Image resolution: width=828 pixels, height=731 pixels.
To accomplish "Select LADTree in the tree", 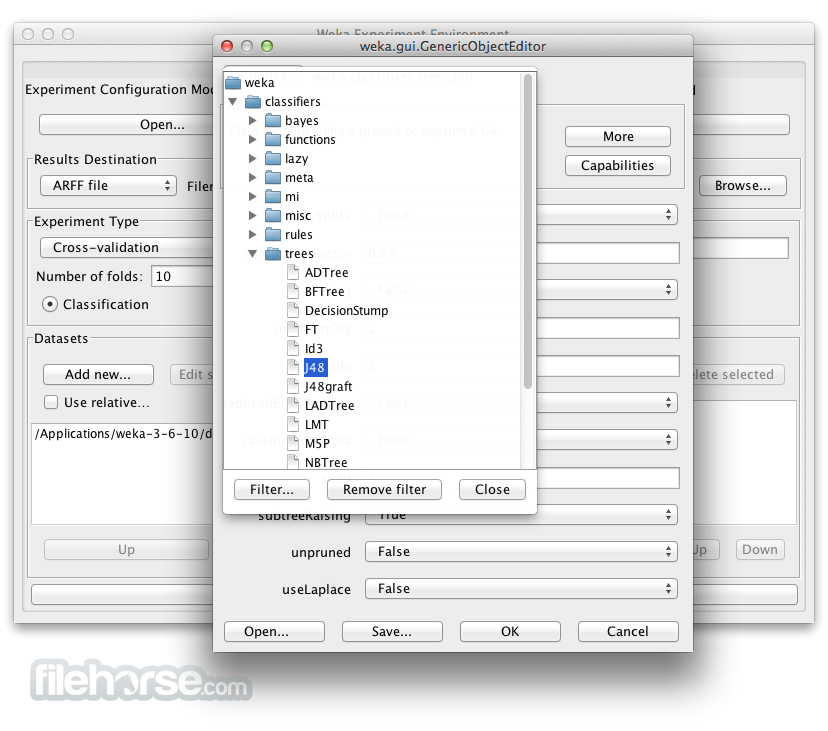I will [330, 406].
